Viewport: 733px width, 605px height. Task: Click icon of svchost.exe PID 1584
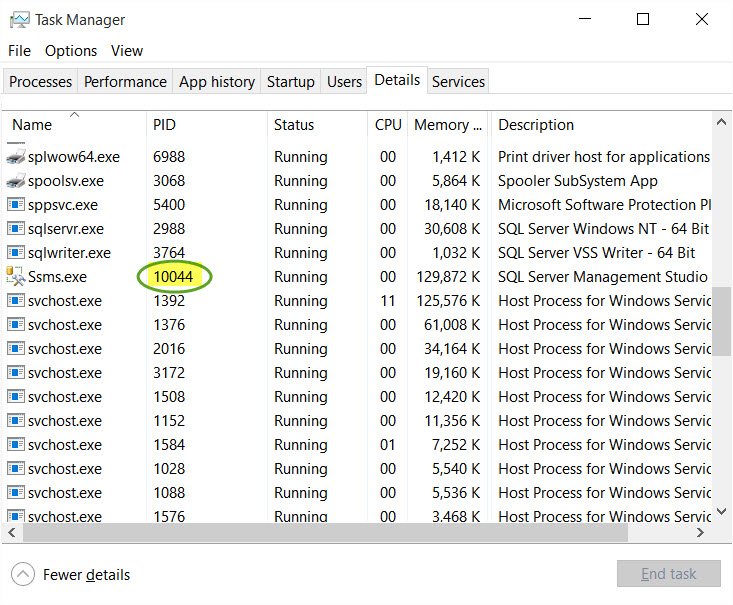point(15,444)
